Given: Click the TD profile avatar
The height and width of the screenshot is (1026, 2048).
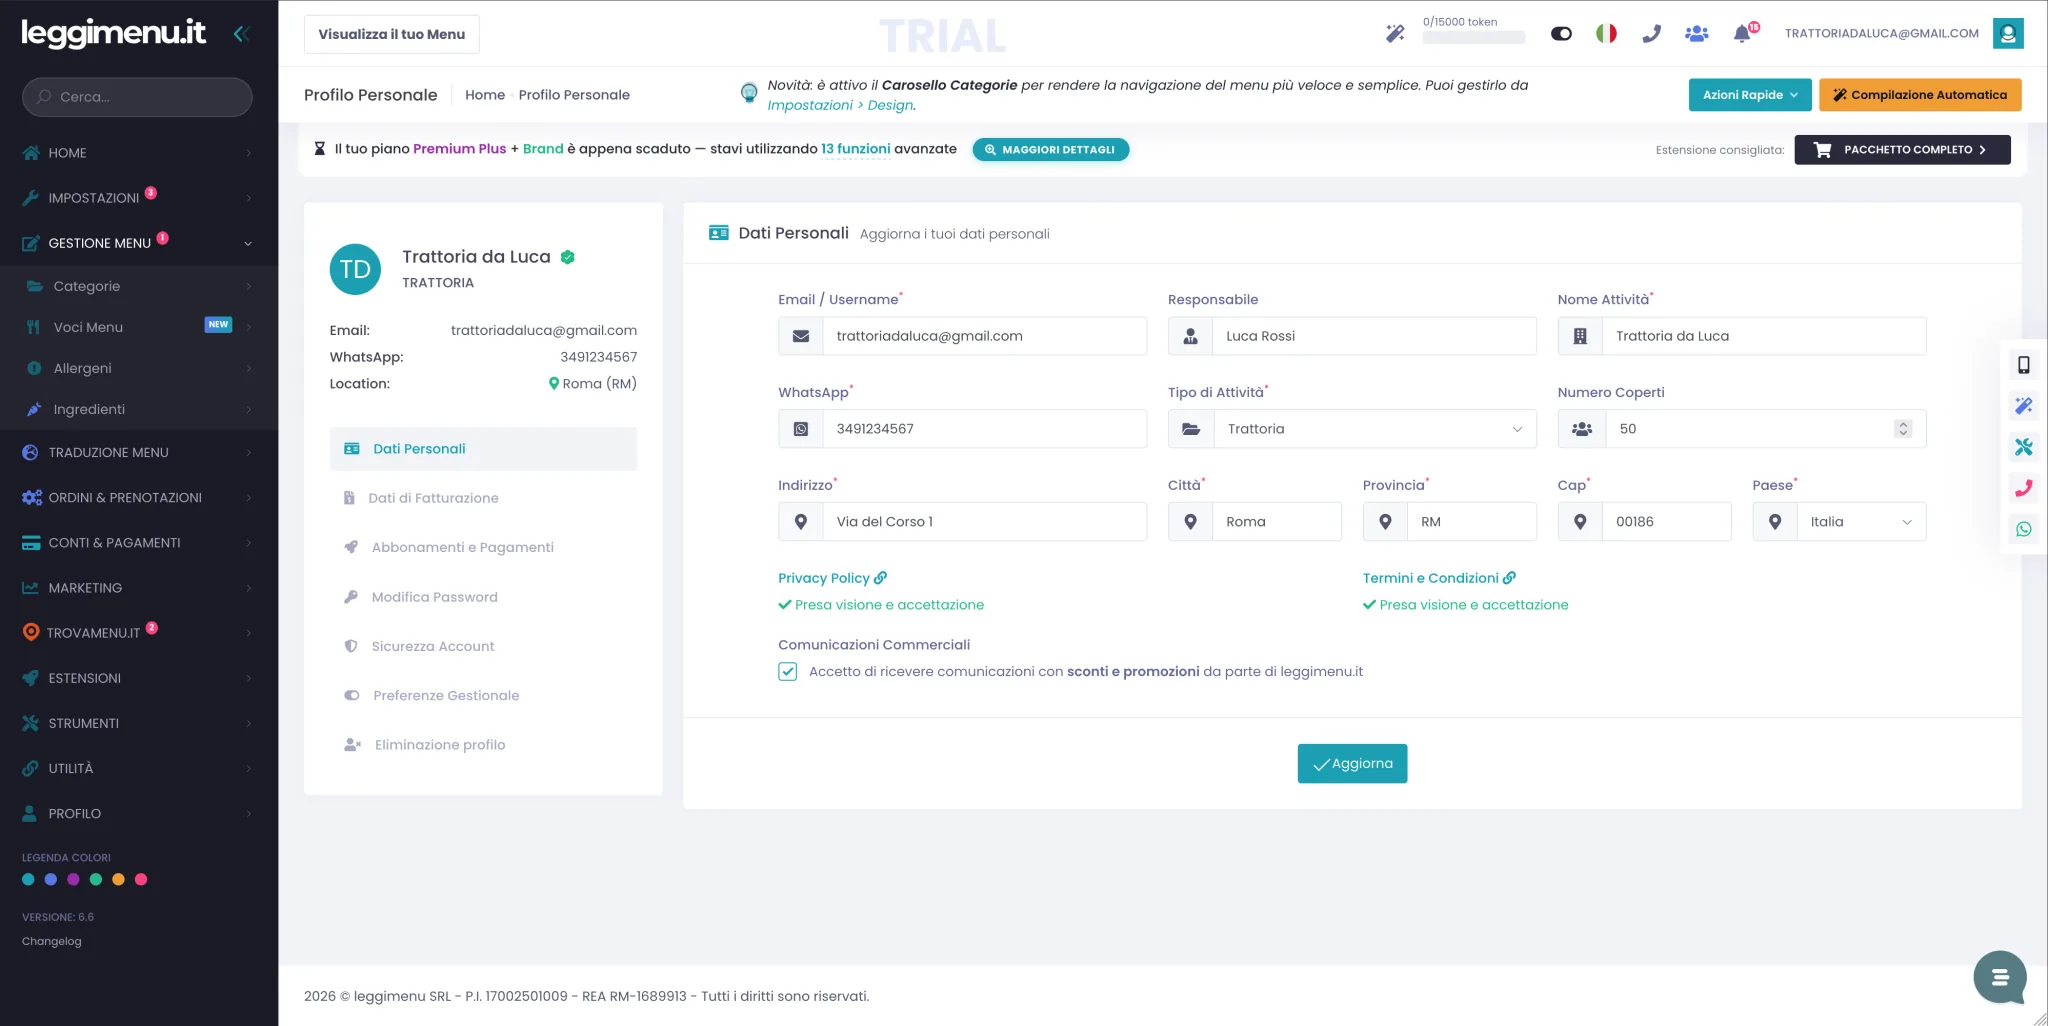Looking at the screenshot, I should pos(355,269).
